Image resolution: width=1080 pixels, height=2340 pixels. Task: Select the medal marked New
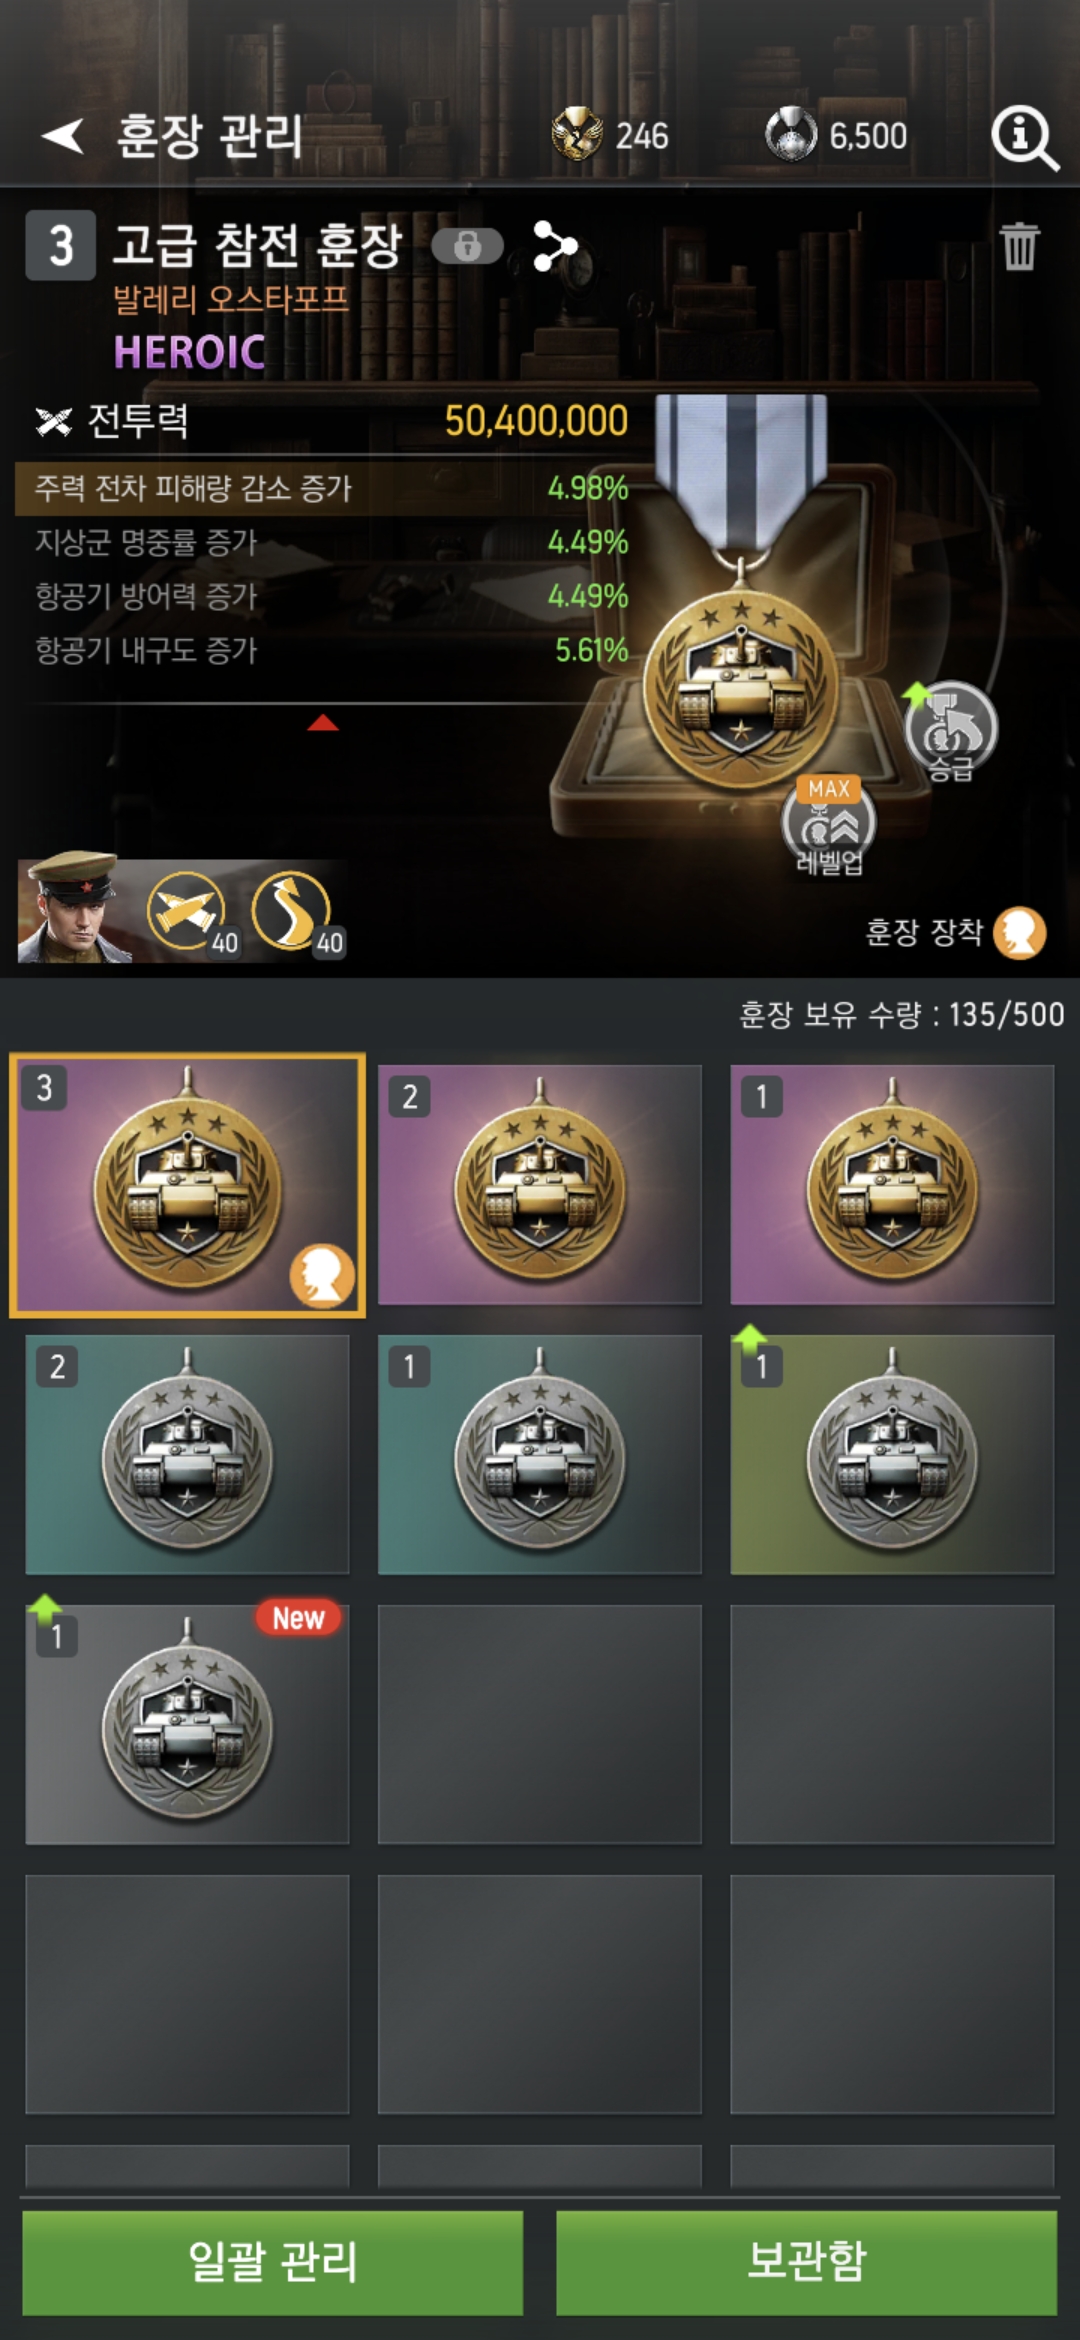pyautogui.click(x=187, y=1725)
